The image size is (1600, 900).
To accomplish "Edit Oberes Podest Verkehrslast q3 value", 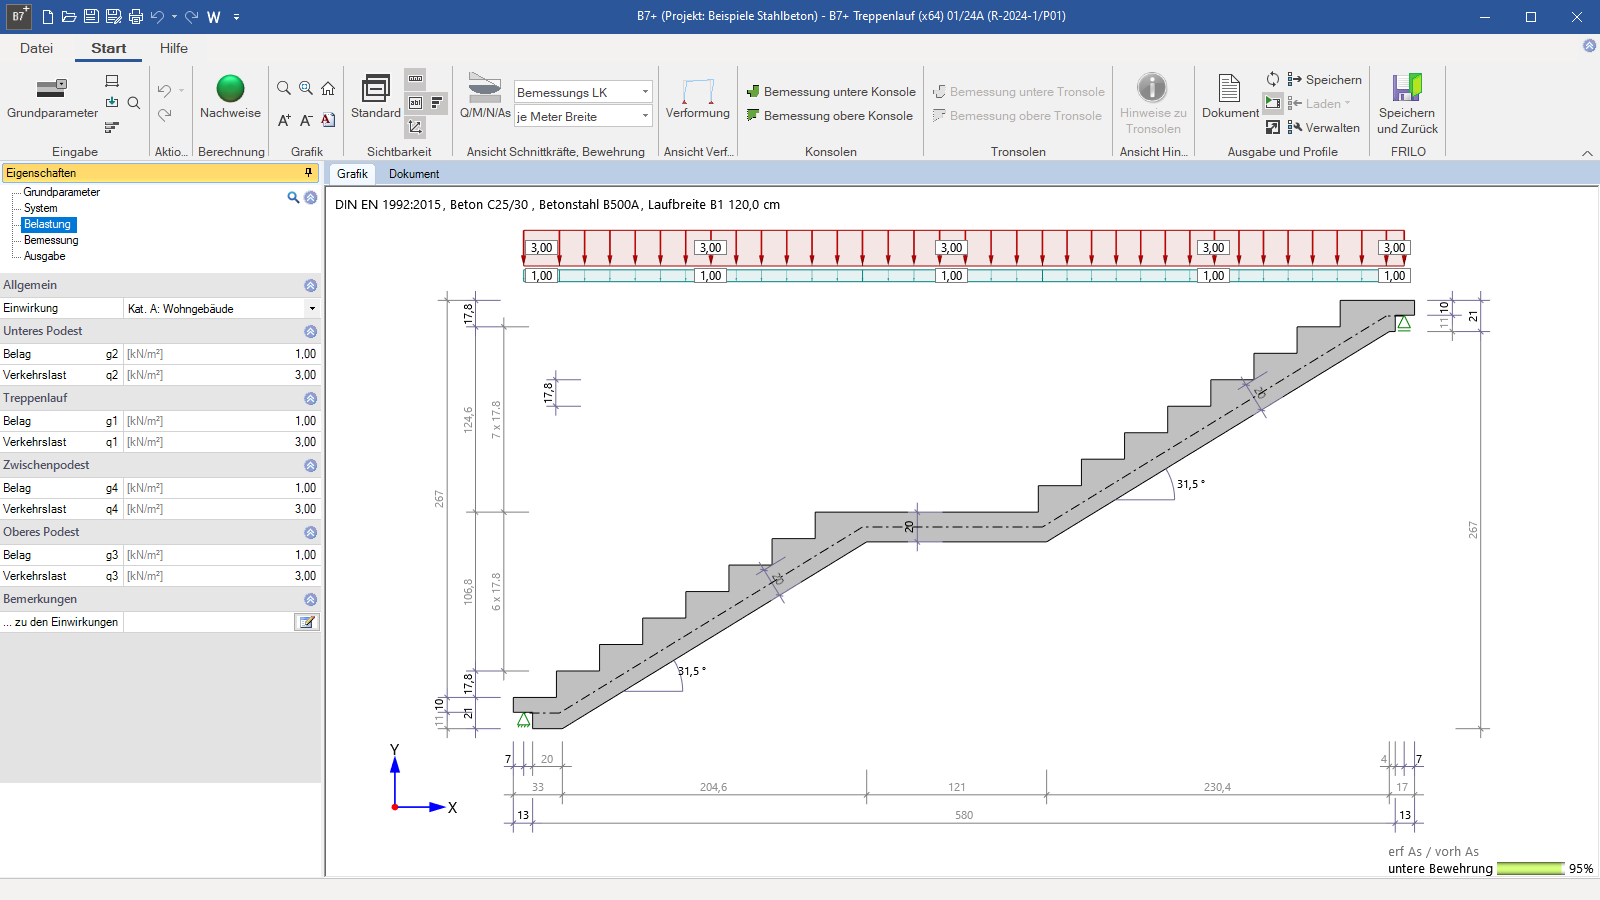I will pos(220,576).
